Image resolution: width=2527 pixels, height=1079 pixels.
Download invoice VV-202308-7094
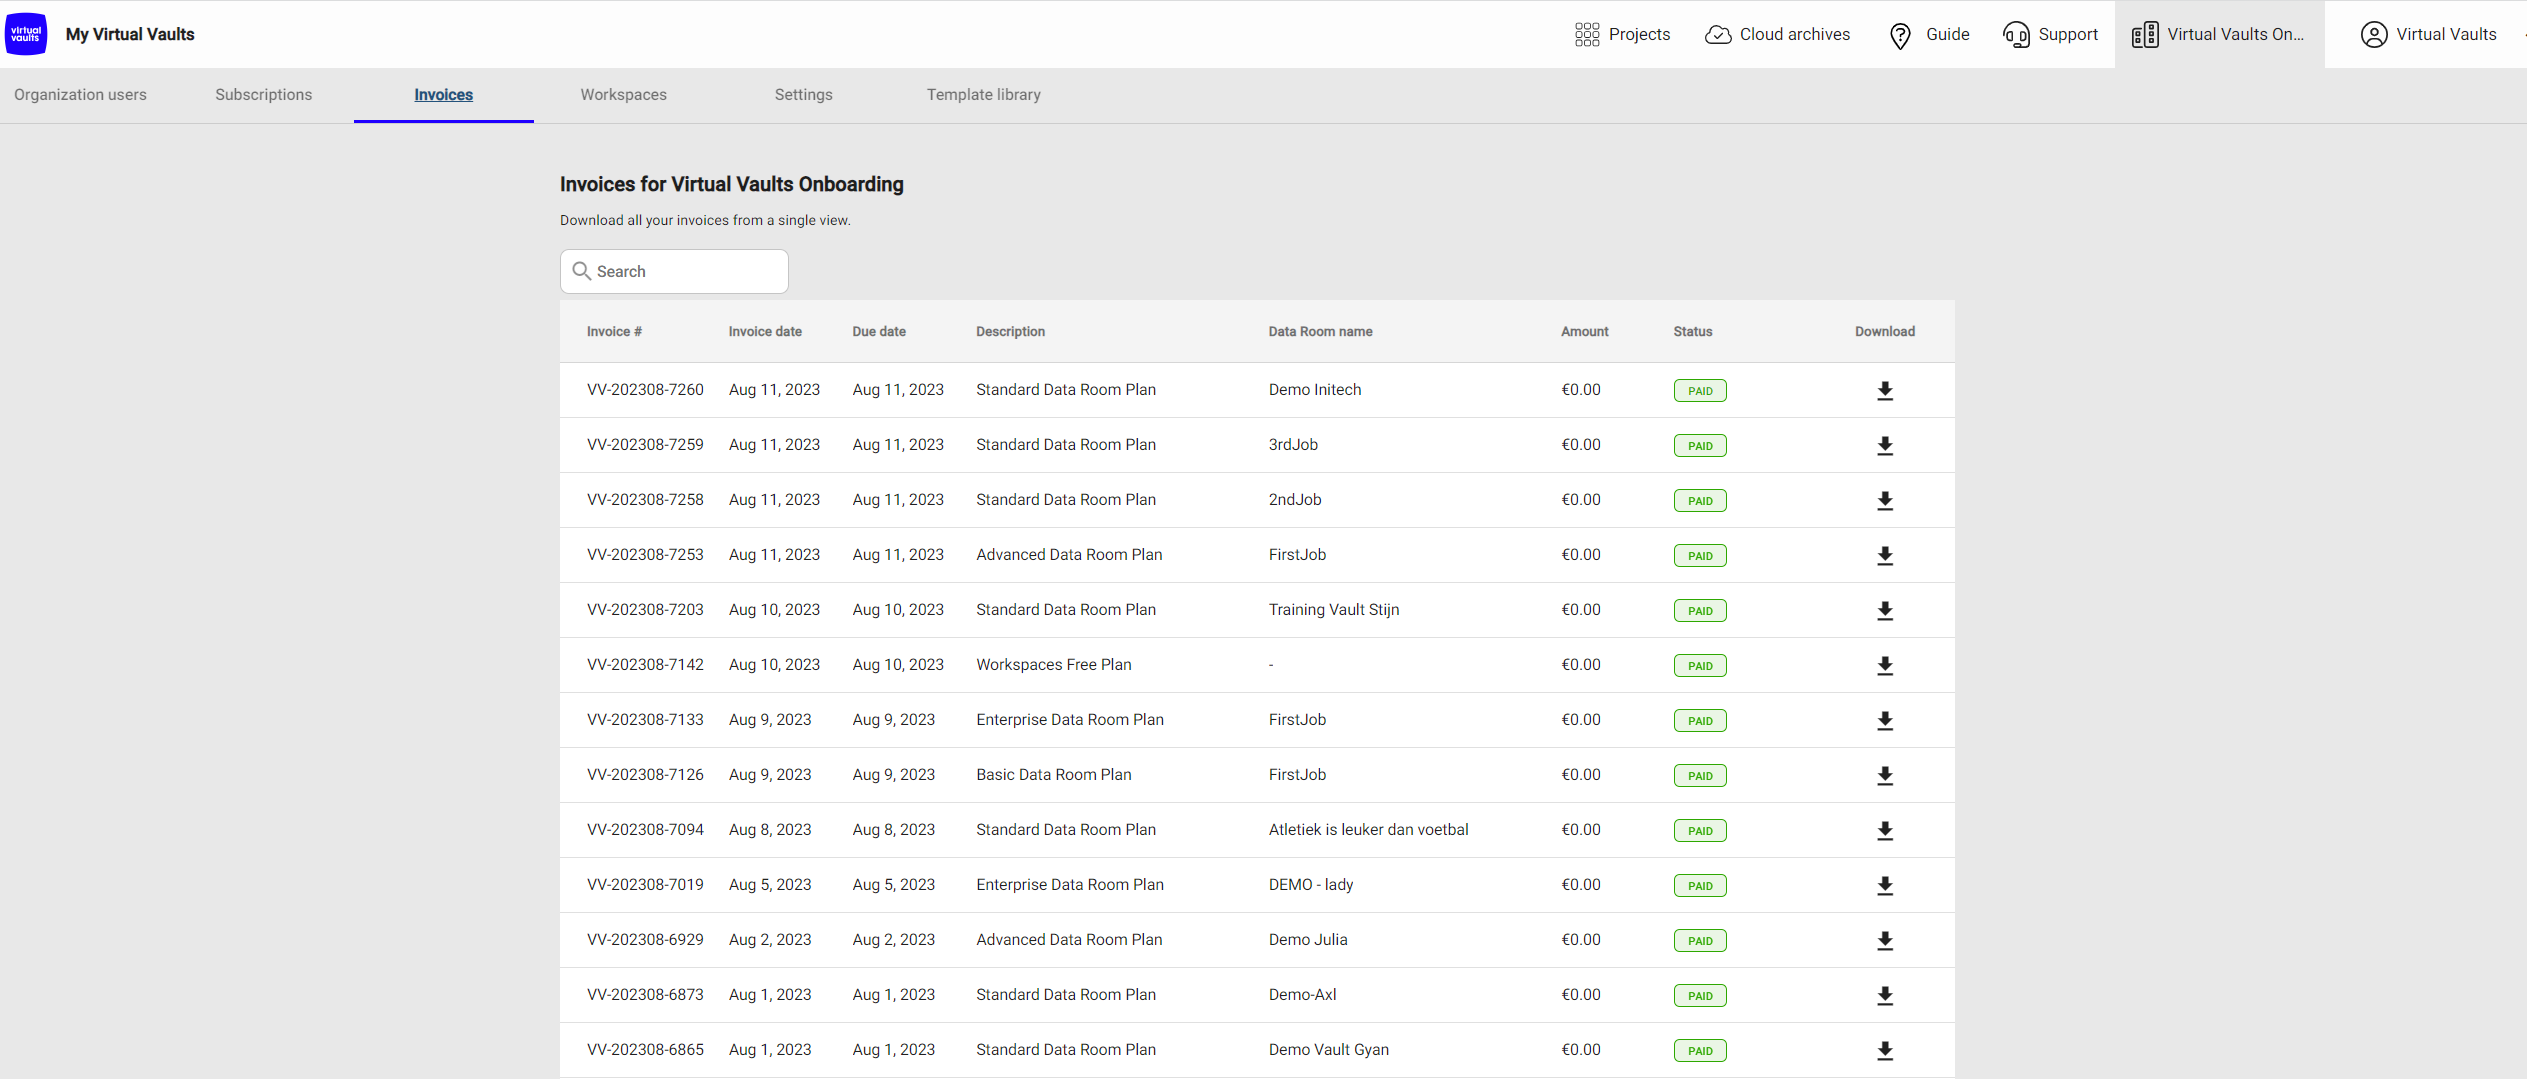point(1885,831)
